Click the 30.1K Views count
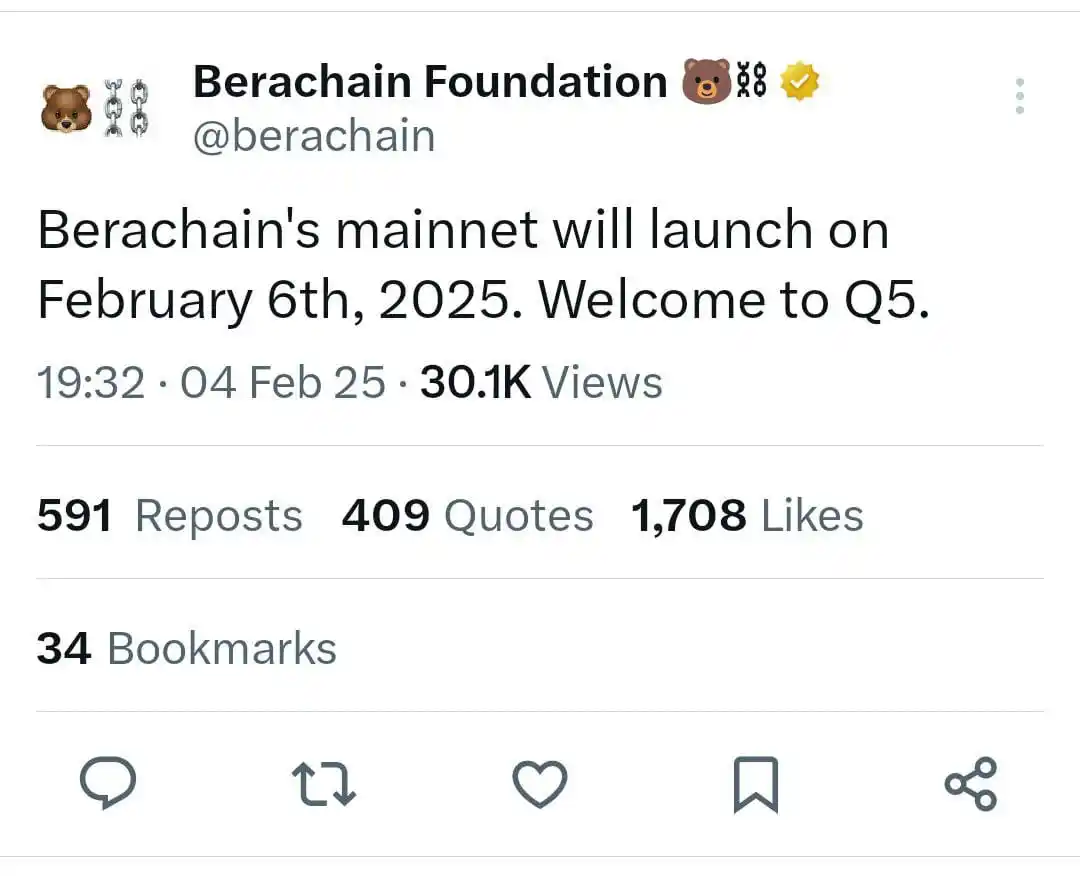Image resolution: width=1080 pixels, height=876 pixels. click(541, 382)
